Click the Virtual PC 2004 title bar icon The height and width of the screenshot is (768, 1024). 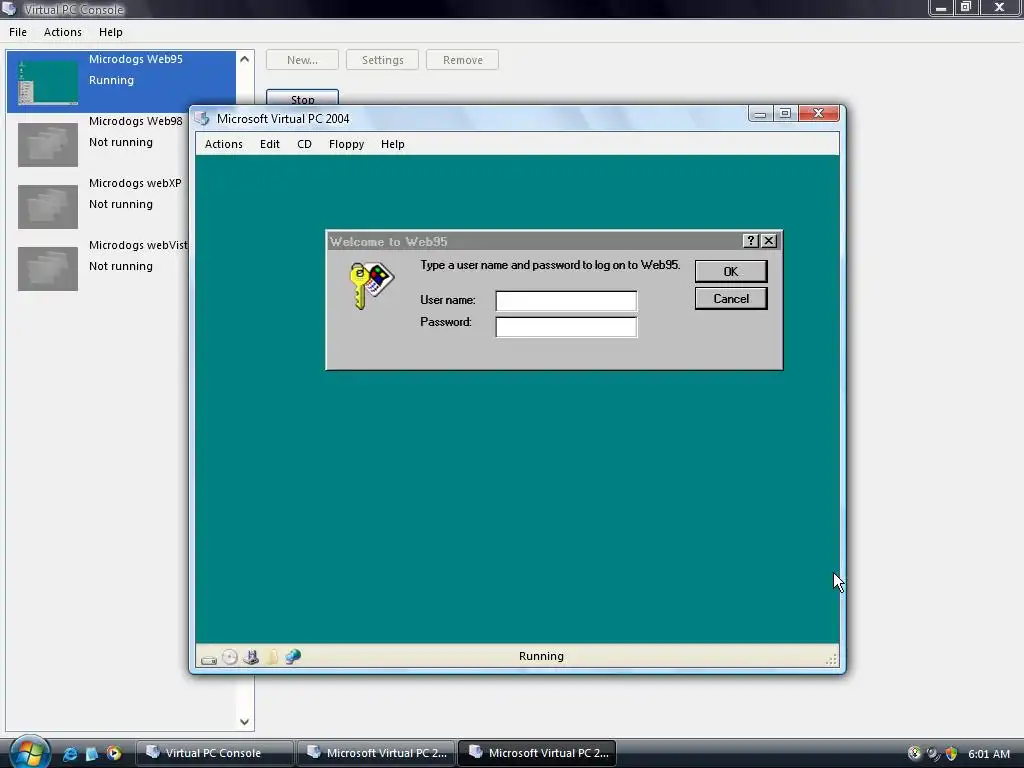point(202,118)
